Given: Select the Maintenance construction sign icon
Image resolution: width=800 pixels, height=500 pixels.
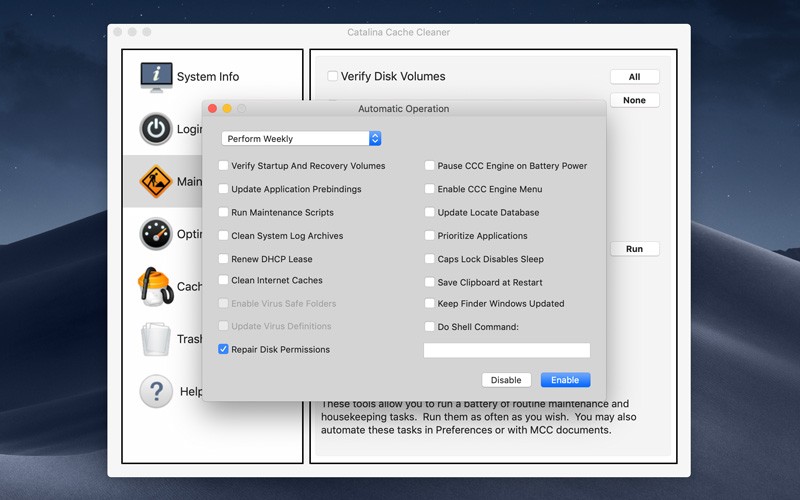Looking at the screenshot, I should point(156,181).
